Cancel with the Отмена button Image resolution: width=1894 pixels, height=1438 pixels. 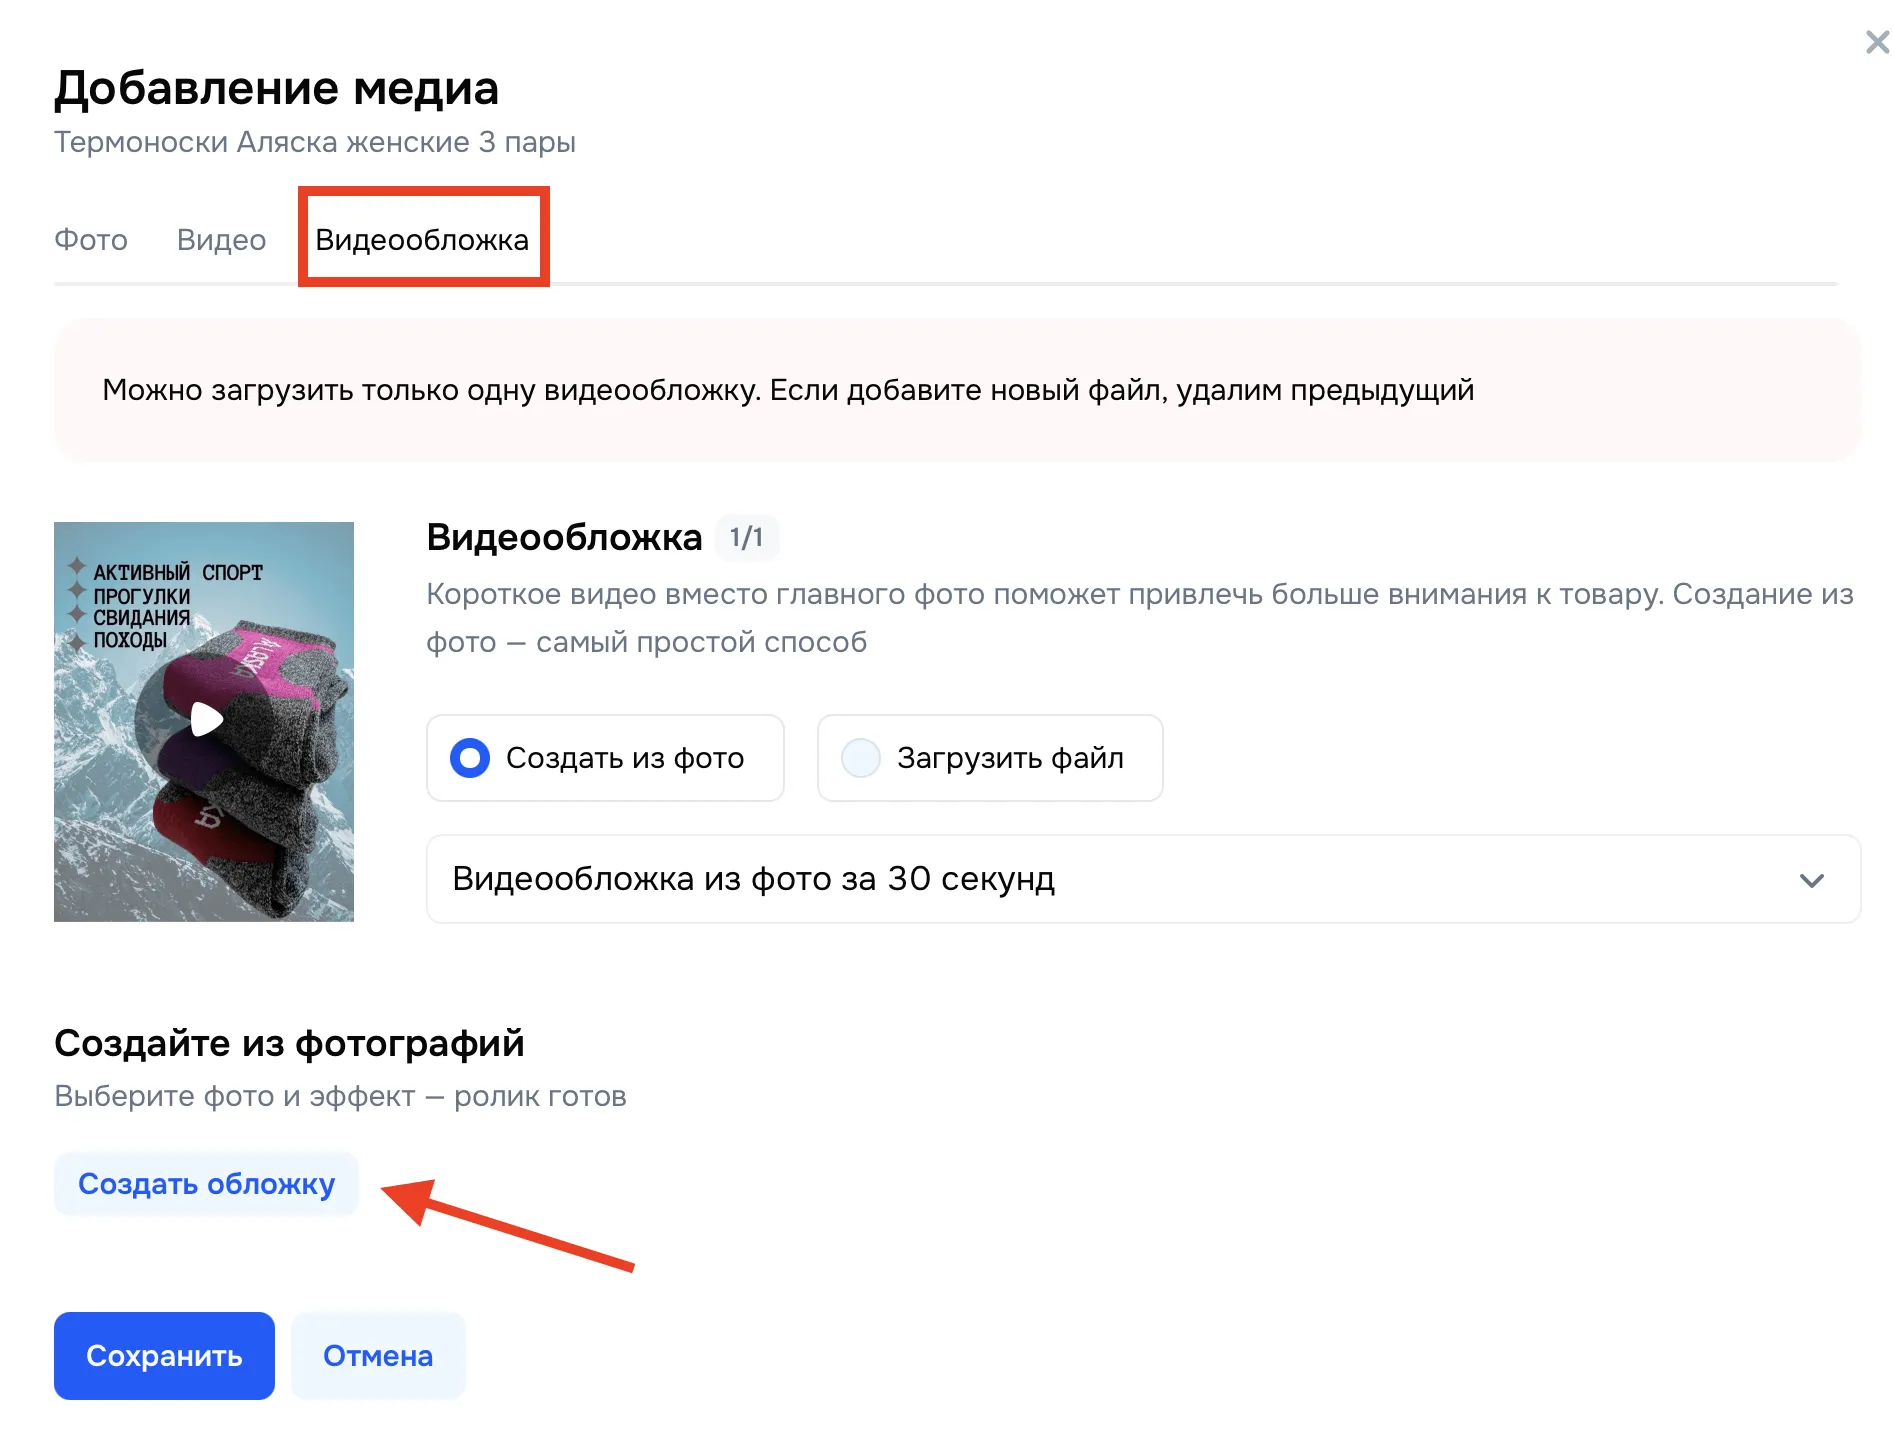pos(377,1356)
